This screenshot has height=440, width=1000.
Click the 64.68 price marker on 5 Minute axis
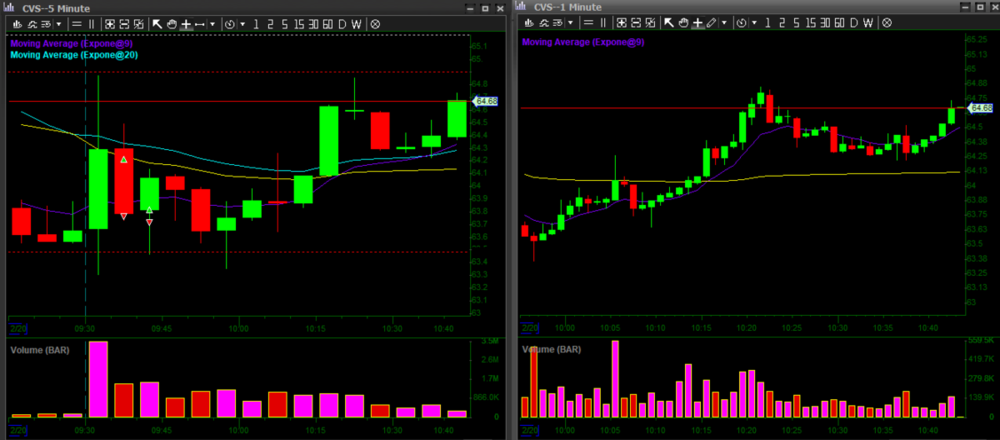click(486, 101)
